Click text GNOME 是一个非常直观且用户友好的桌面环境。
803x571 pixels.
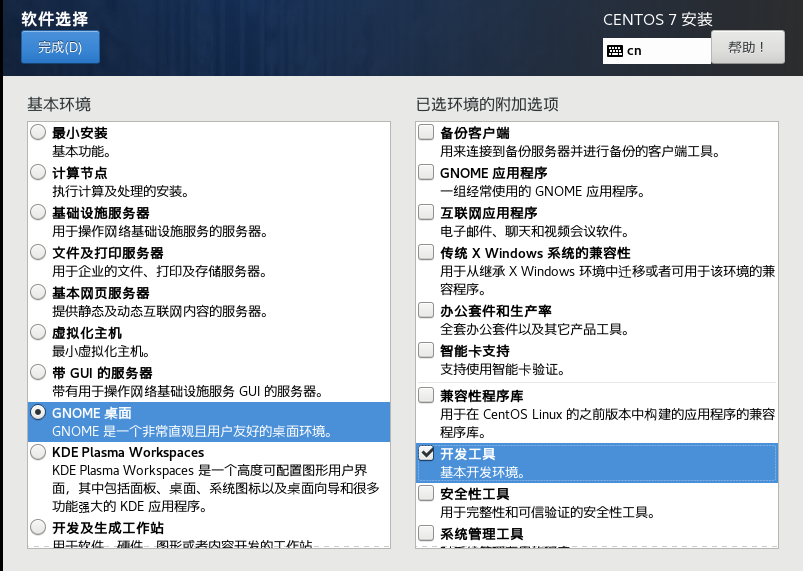192,431
